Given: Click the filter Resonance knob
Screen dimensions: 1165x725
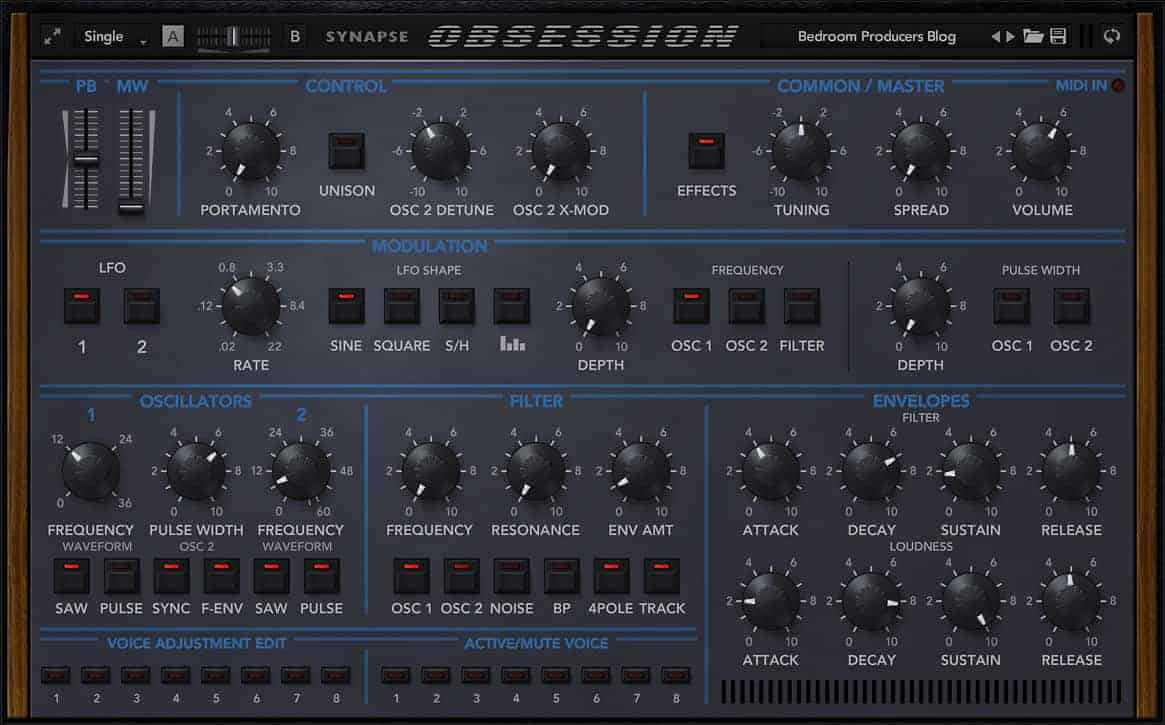Looking at the screenshot, I should (535, 471).
